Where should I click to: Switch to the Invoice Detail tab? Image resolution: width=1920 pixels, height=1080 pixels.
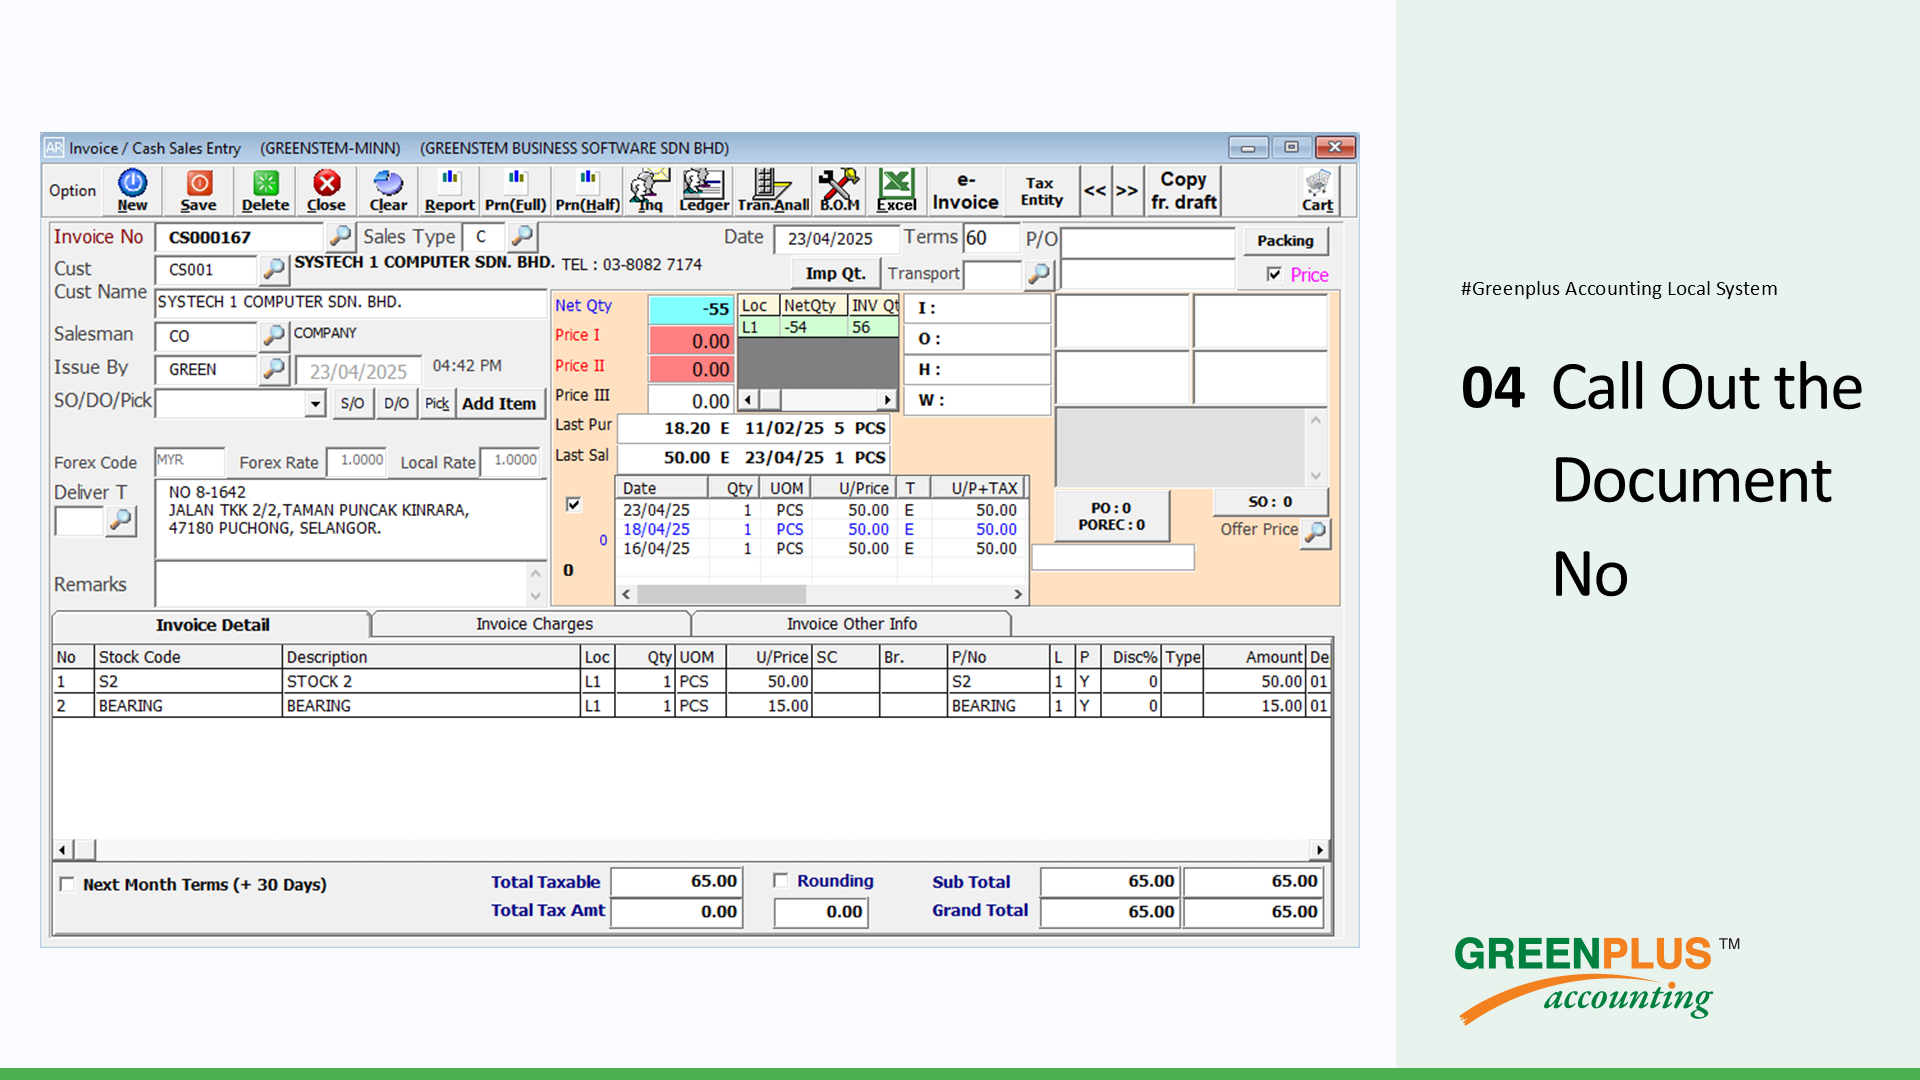[x=212, y=624]
